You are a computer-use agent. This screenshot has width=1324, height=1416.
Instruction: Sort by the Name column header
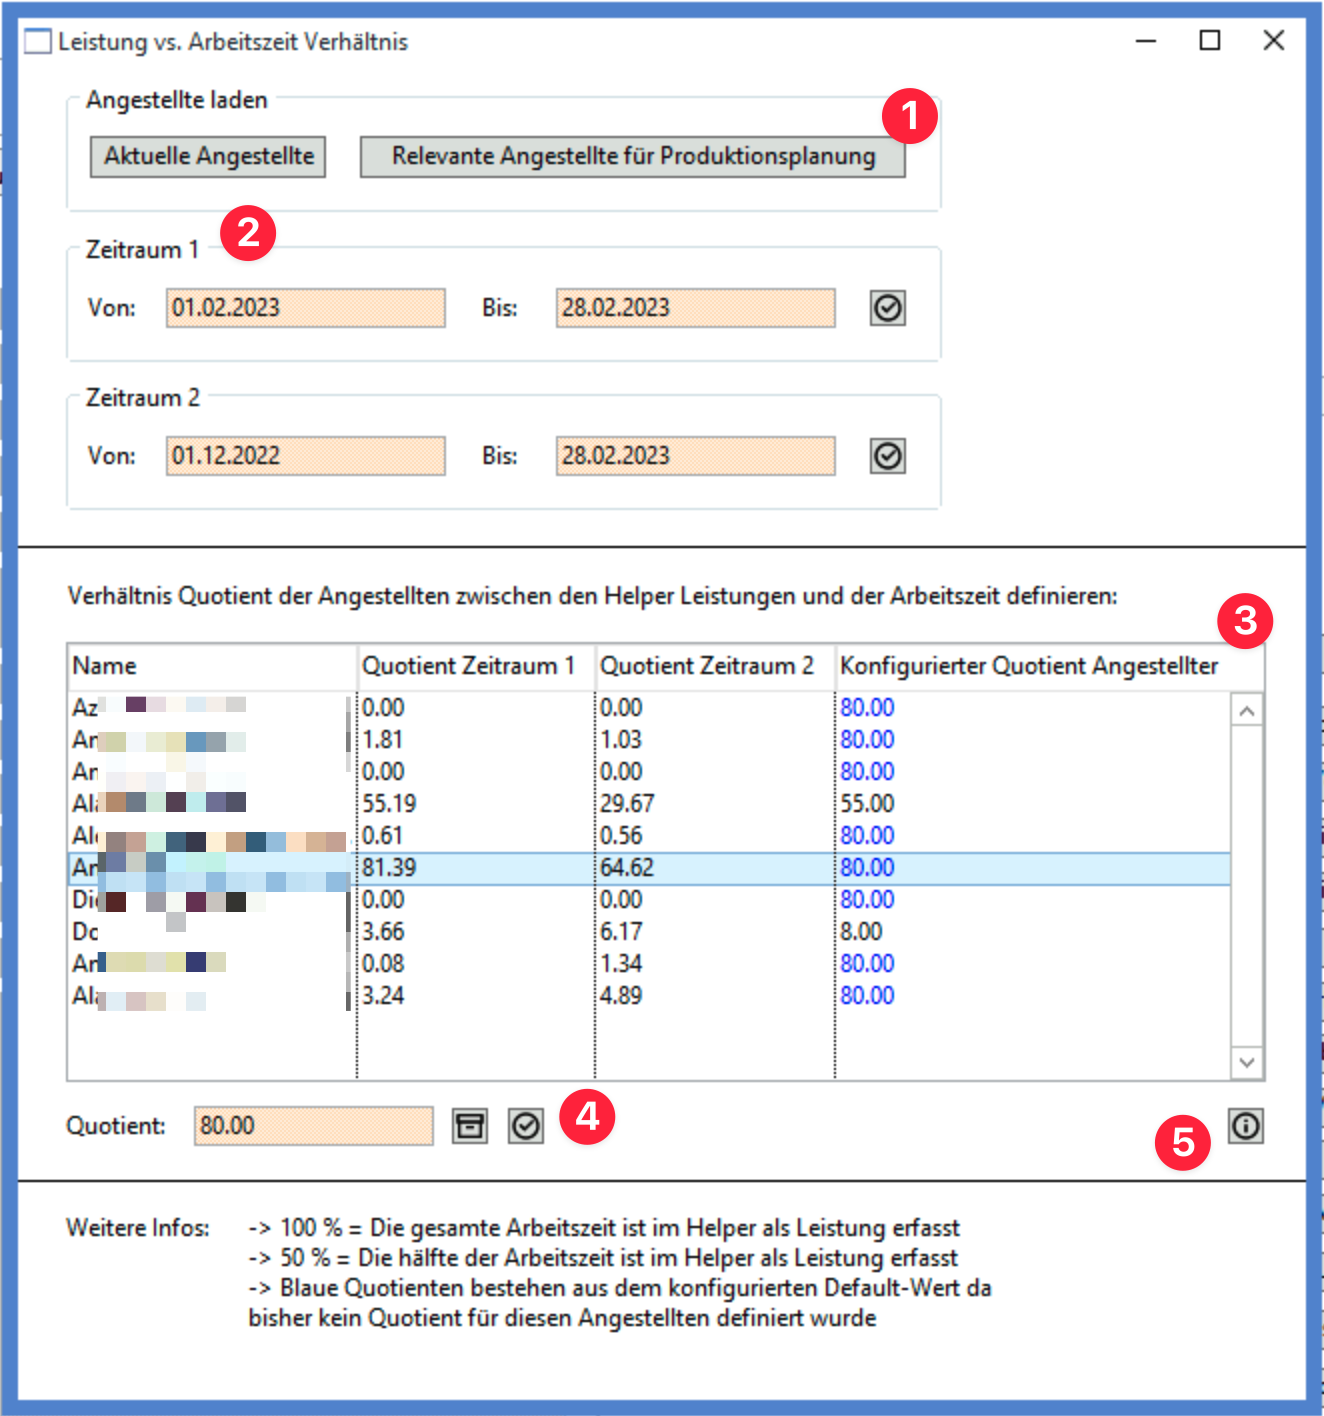point(210,666)
